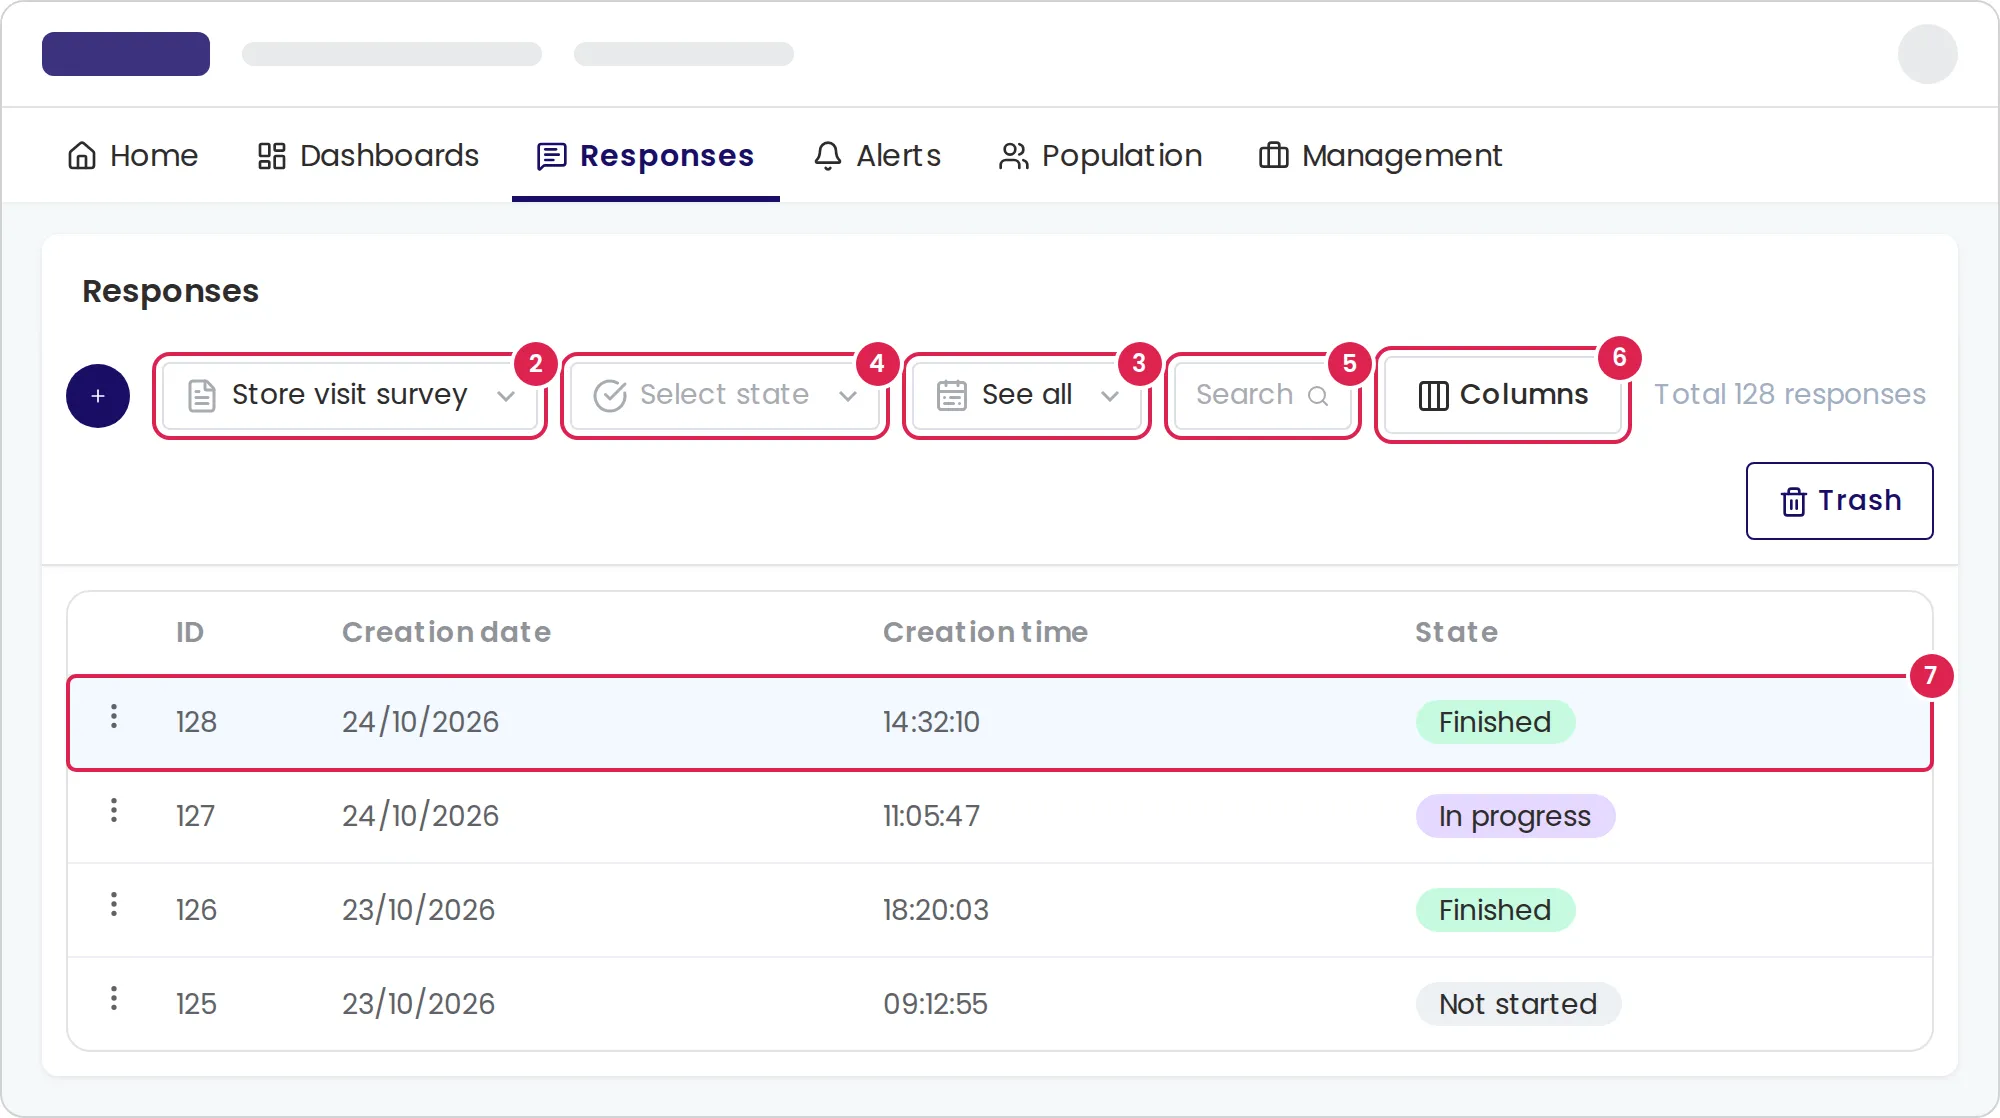This screenshot has width=2000, height=1118.
Task: Open the Store visit survey dropdown
Action: pyautogui.click(x=350, y=395)
